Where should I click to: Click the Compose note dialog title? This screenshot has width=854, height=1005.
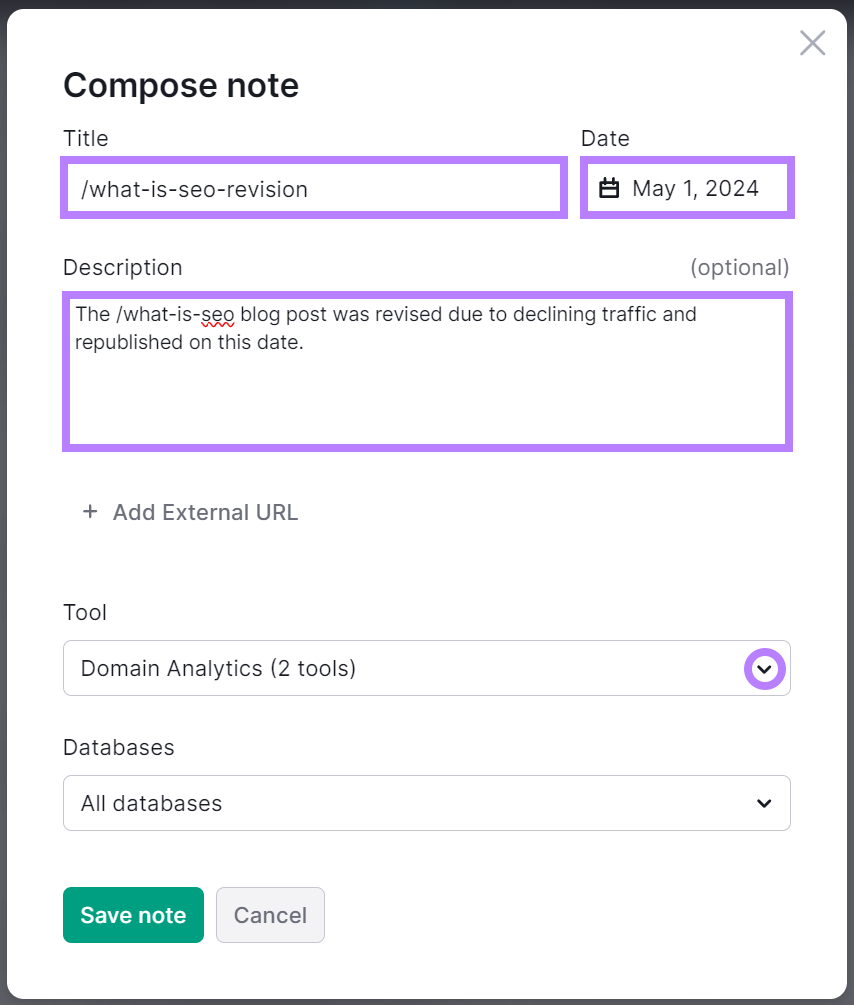click(x=181, y=86)
